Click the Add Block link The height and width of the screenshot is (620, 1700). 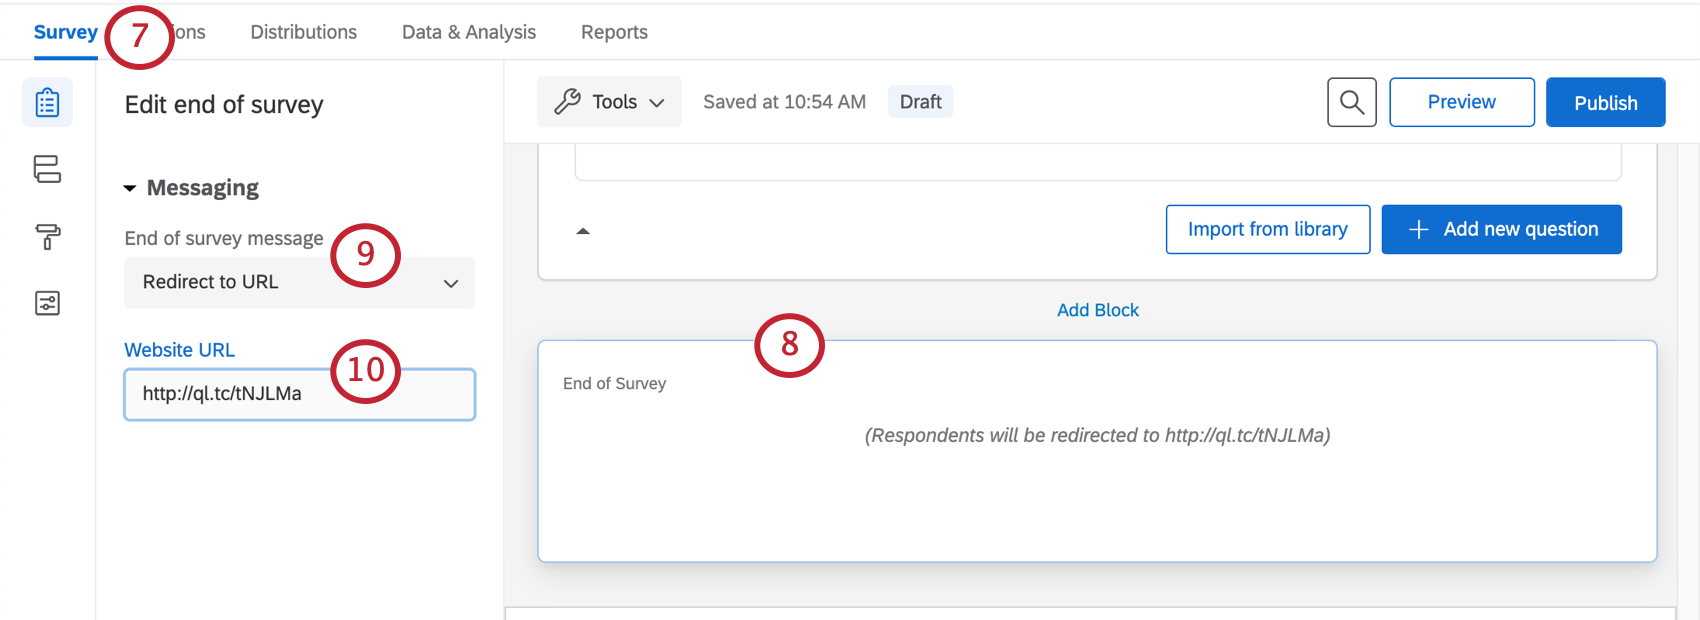1097,310
